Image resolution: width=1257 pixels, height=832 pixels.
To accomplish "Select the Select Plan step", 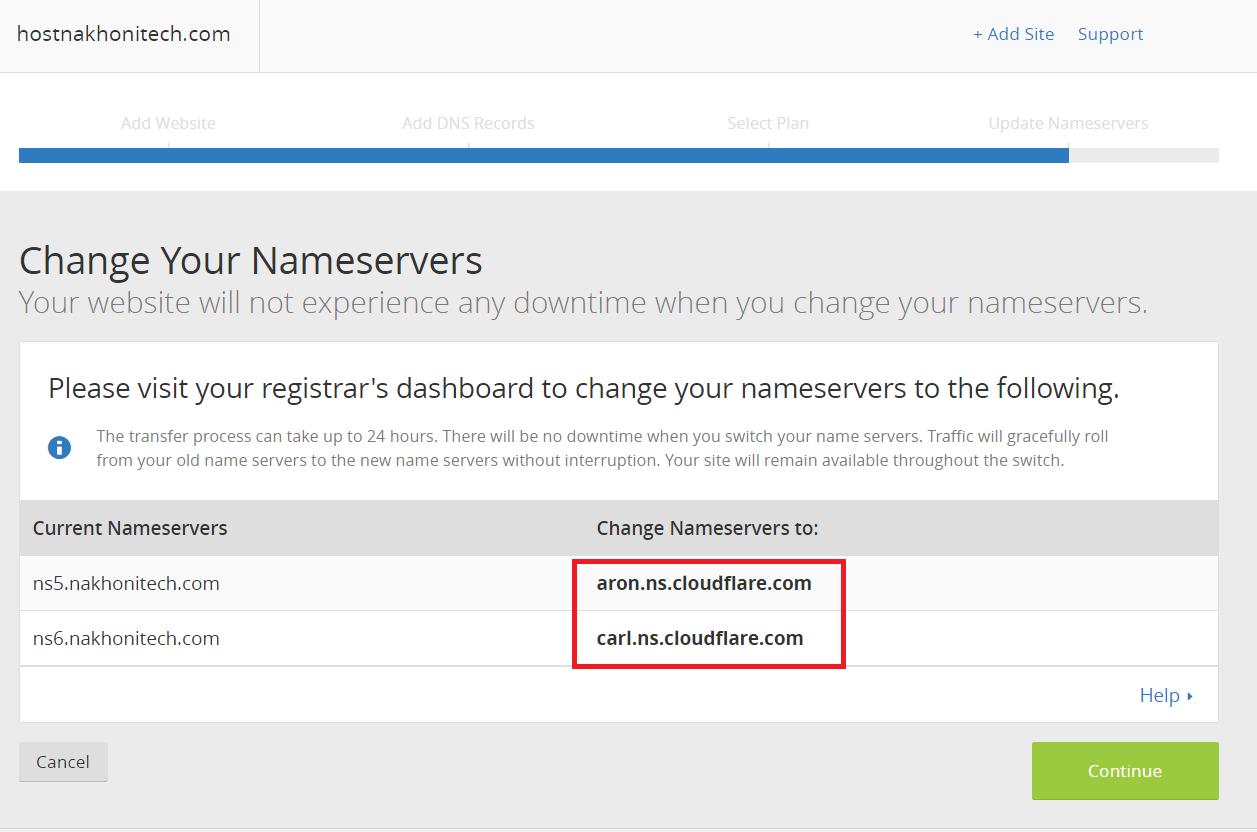I will (x=768, y=124).
